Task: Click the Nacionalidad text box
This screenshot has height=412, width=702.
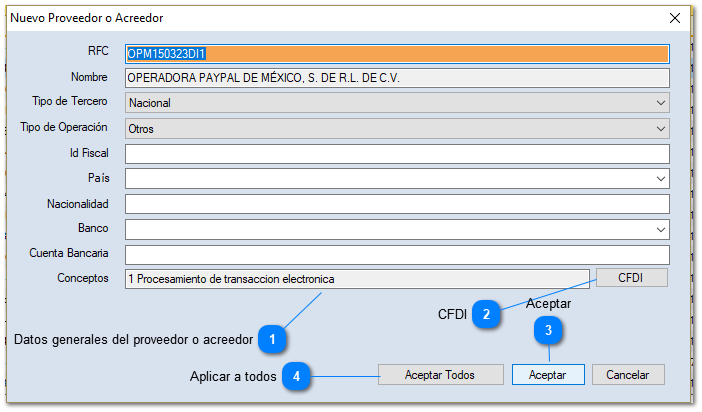Action: (396, 204)
